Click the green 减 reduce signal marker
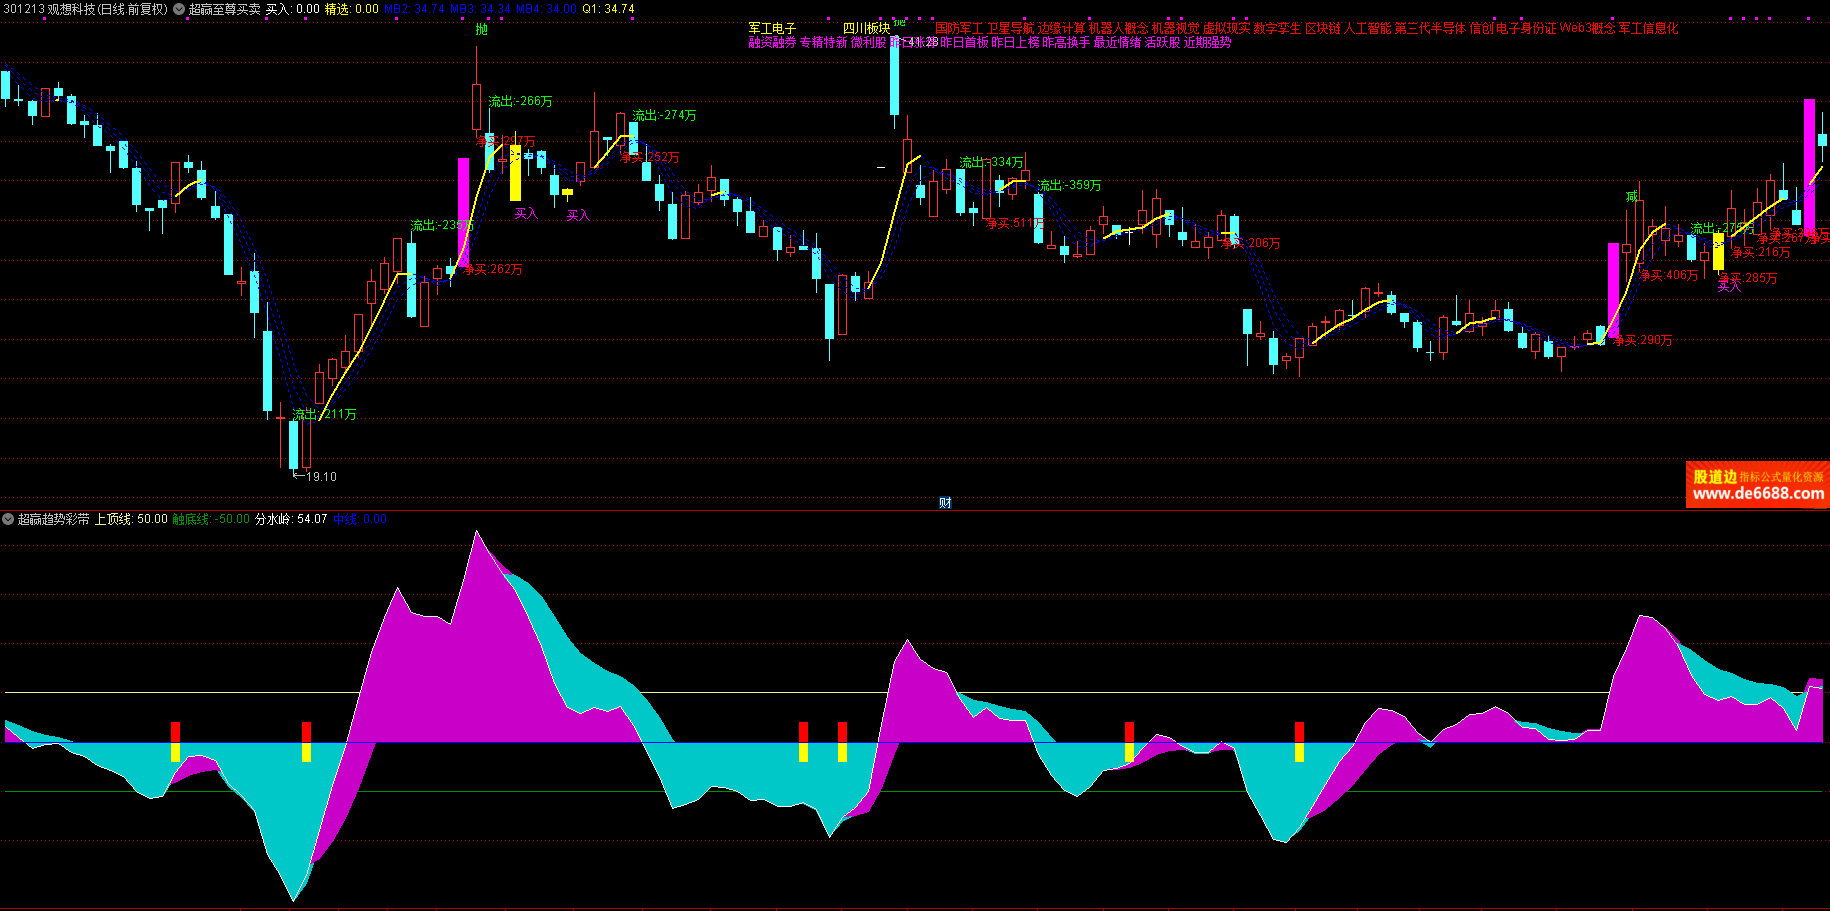The image size is (1830, 911). tap(1631, 196)
